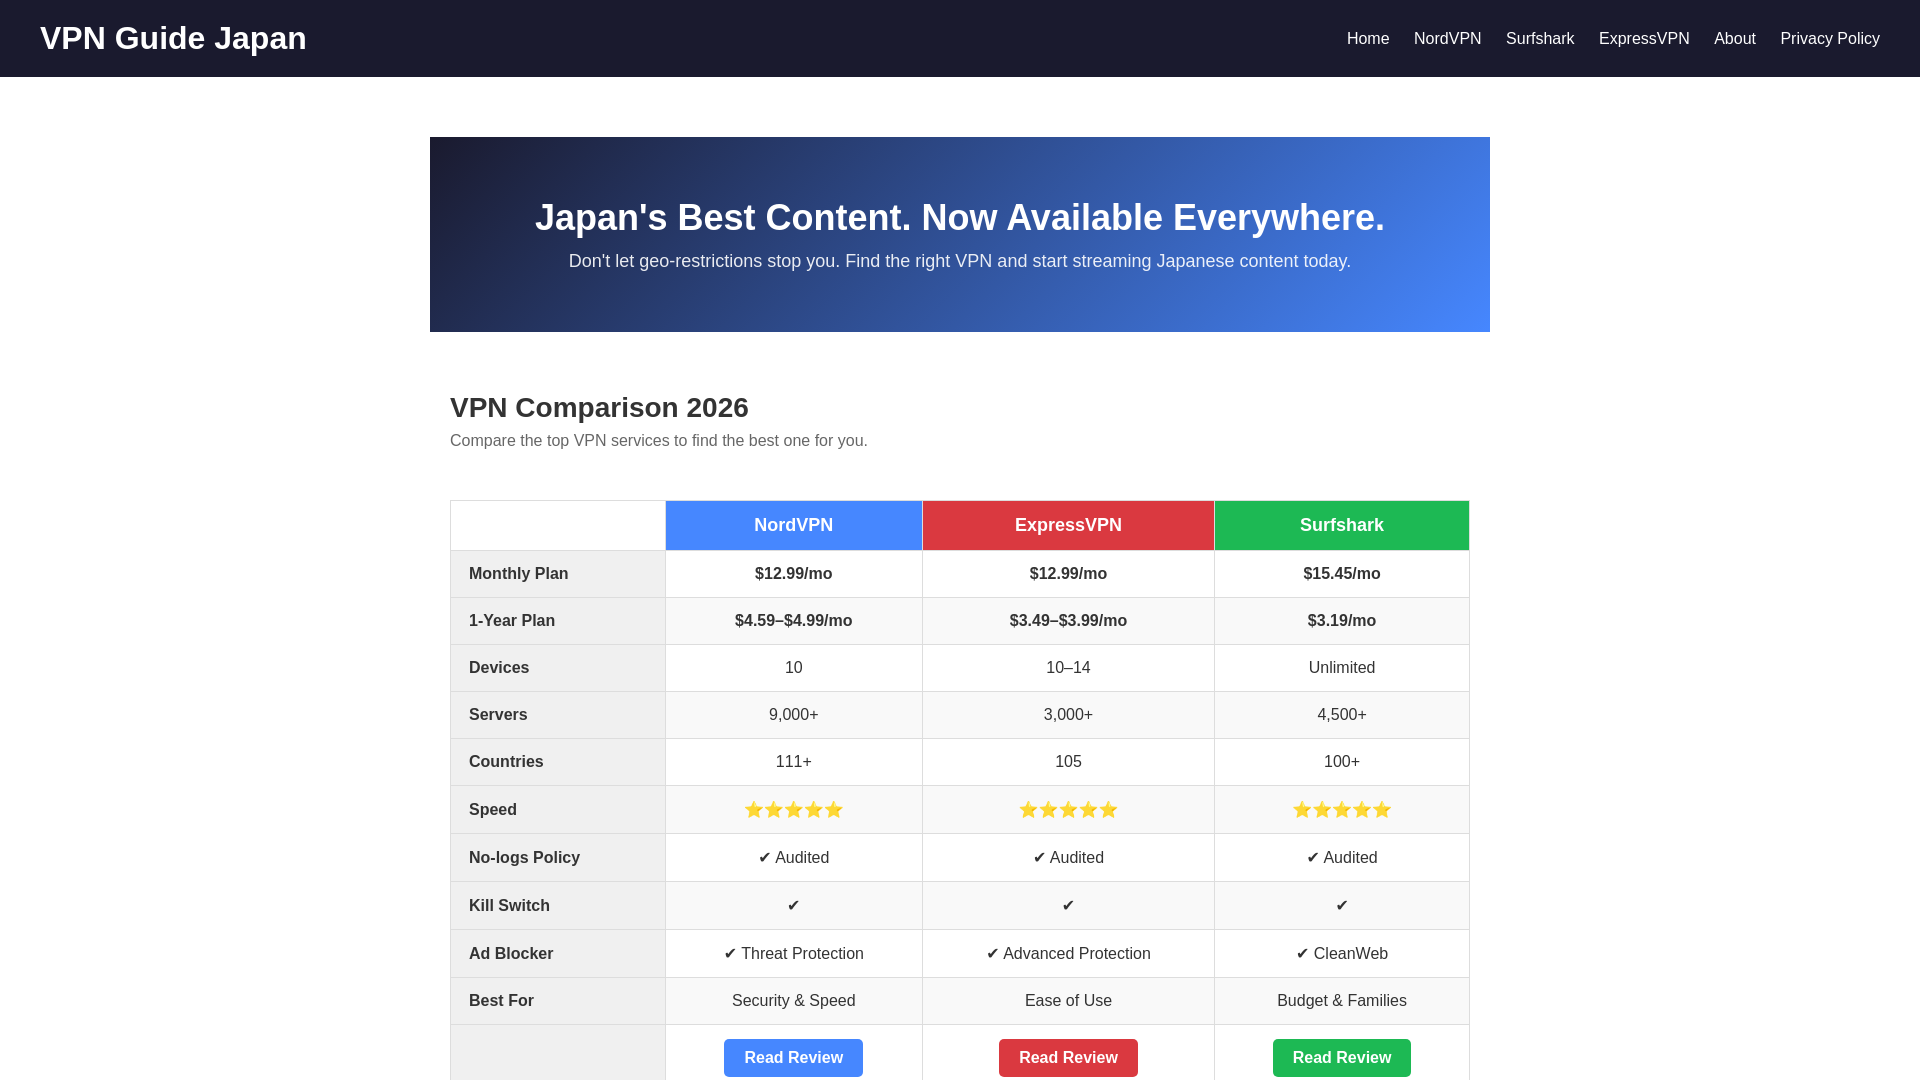Go to the Home nav link
The height and width of the screenshot is (1080, 1920).
tap(1368, 39)
